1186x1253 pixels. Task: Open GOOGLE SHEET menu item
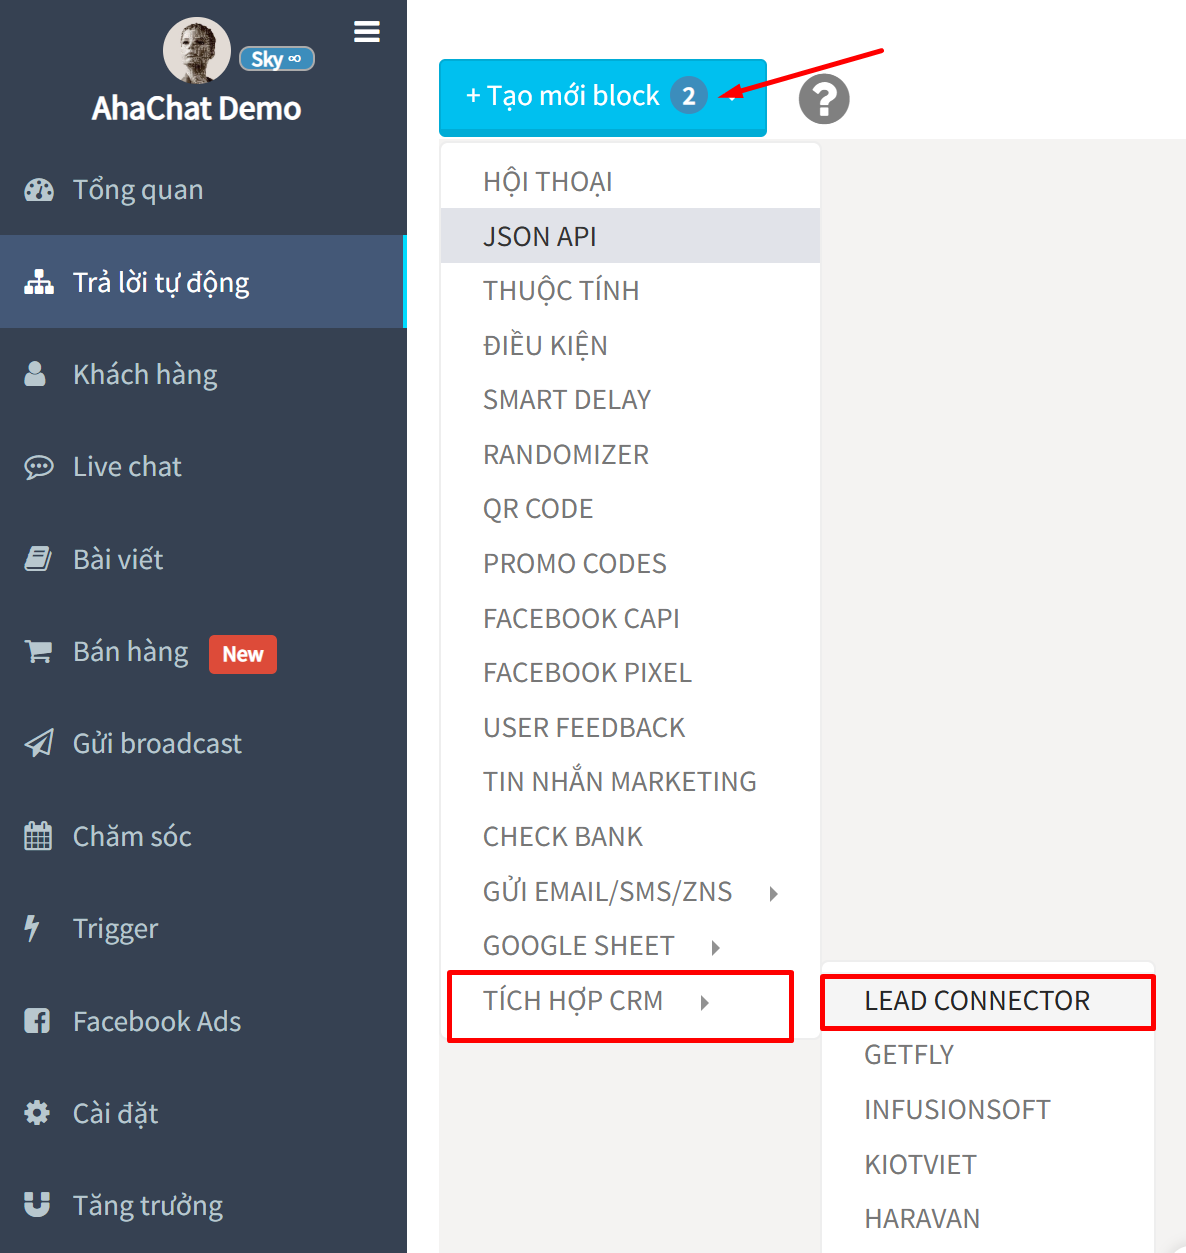[x=630, y=946]
